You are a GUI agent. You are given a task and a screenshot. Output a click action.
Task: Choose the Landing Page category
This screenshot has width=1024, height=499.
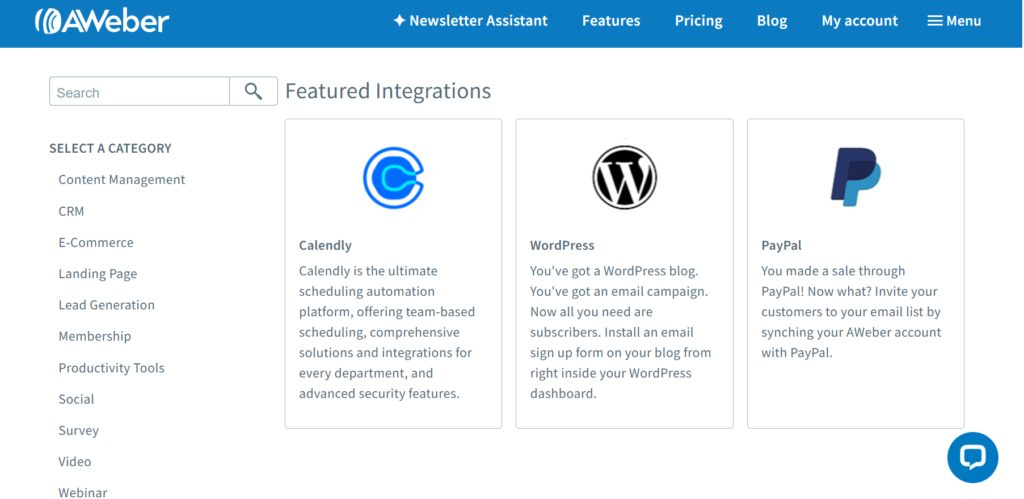[98, 274]
